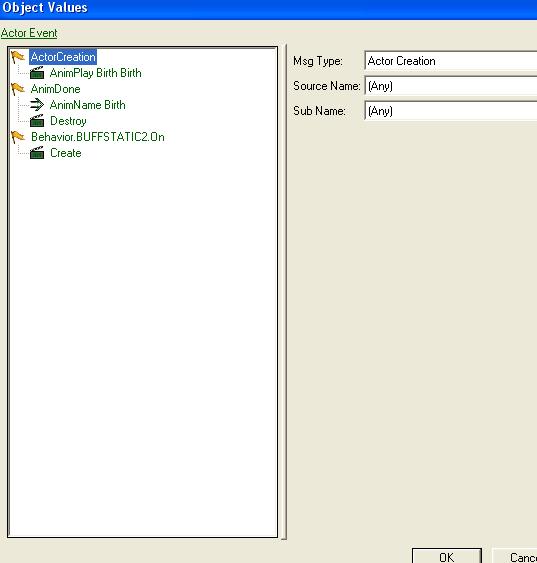The width and height of the screenshot is (537, 563).
Task: Click the flag icon beside Behavior.BUFFSTATIC2.On
Action: 18,137
